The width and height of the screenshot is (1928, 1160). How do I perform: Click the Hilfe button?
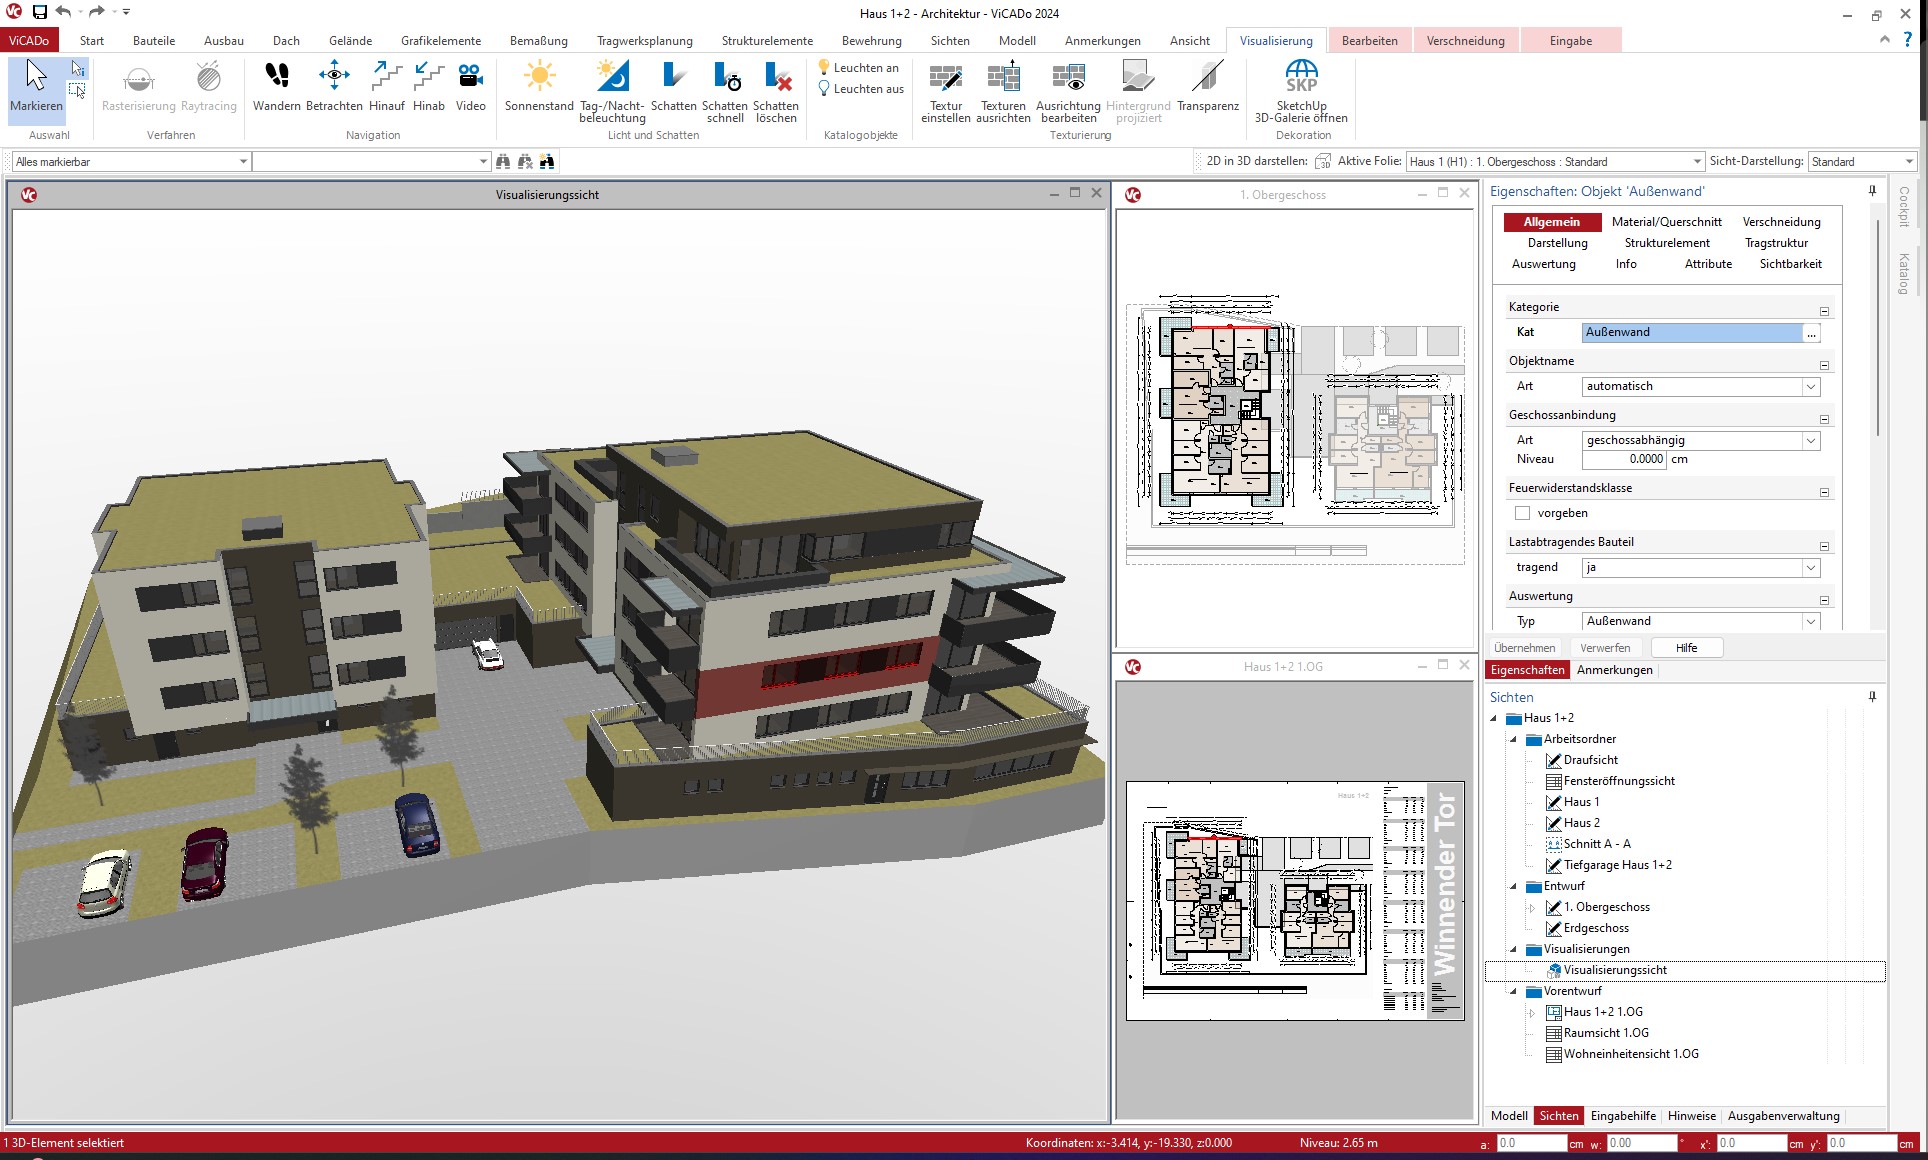[1686, 648]
